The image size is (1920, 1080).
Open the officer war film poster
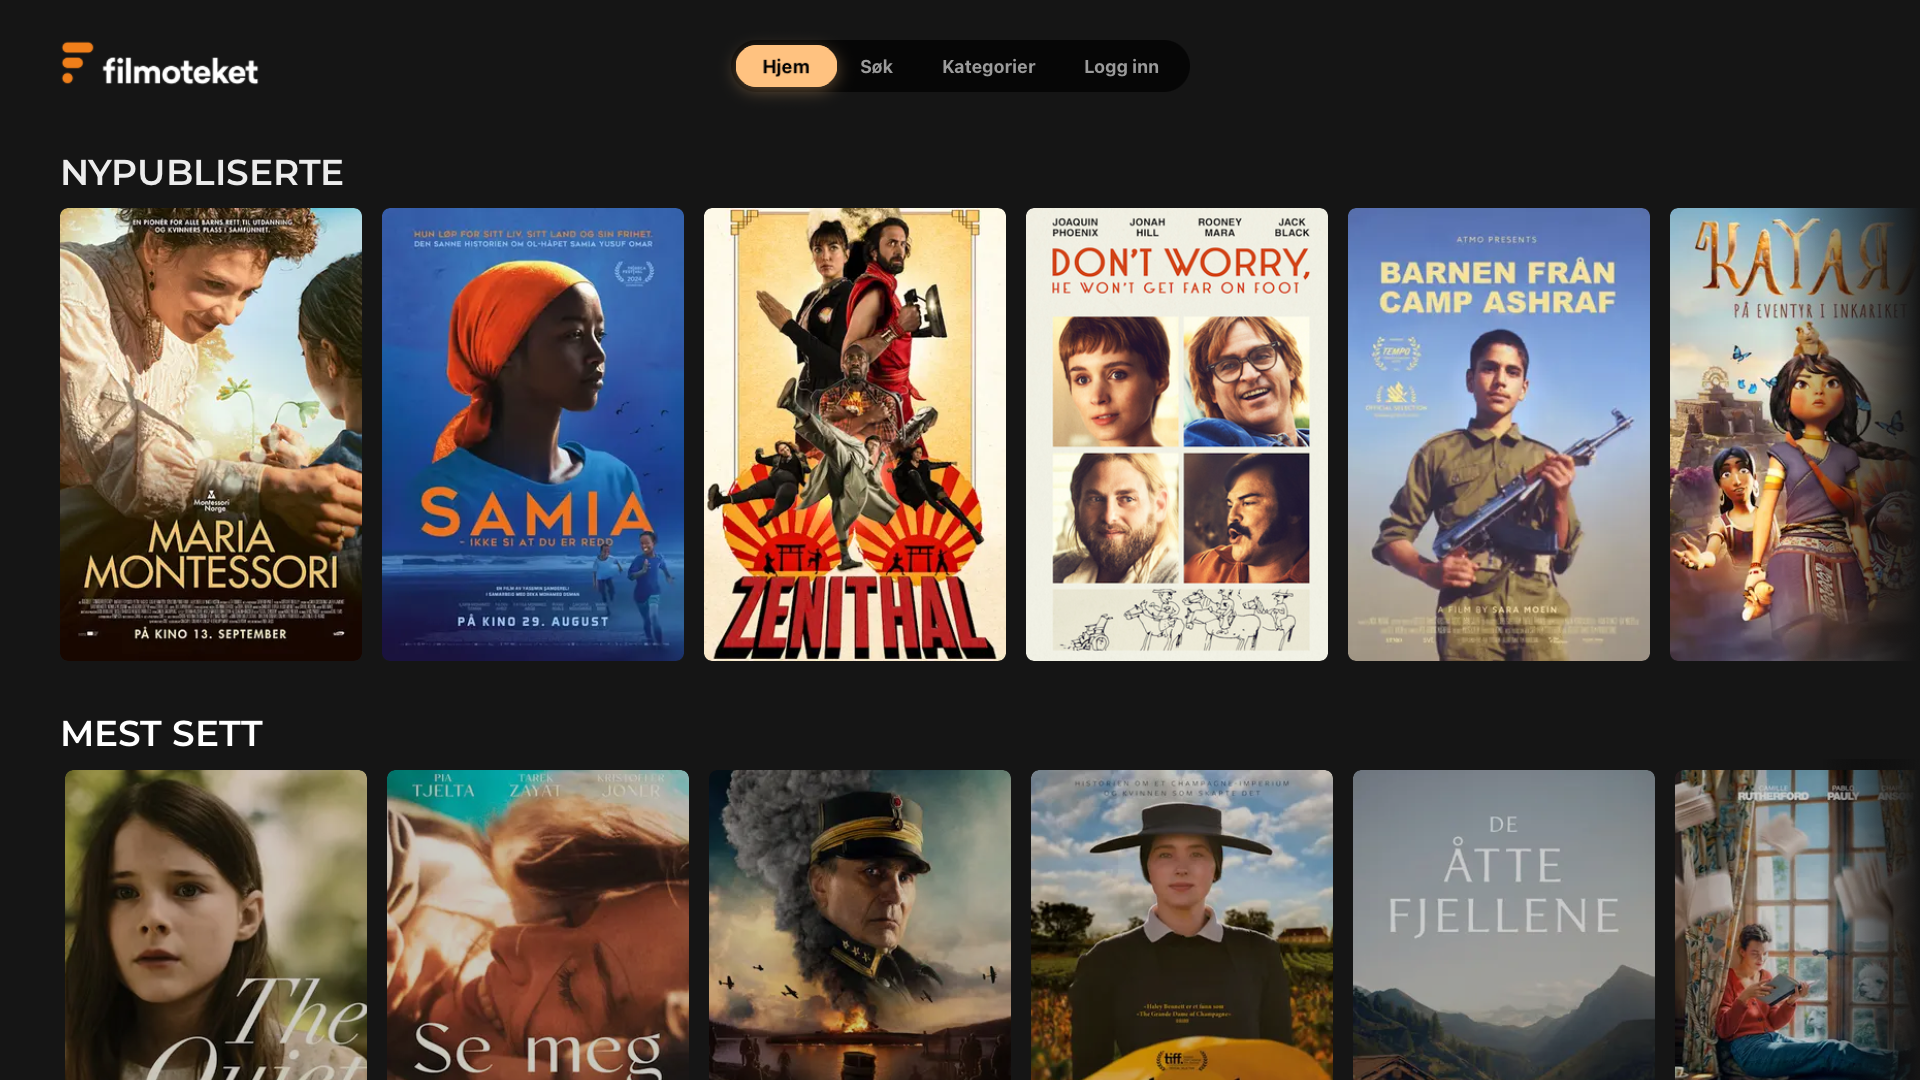860,925
